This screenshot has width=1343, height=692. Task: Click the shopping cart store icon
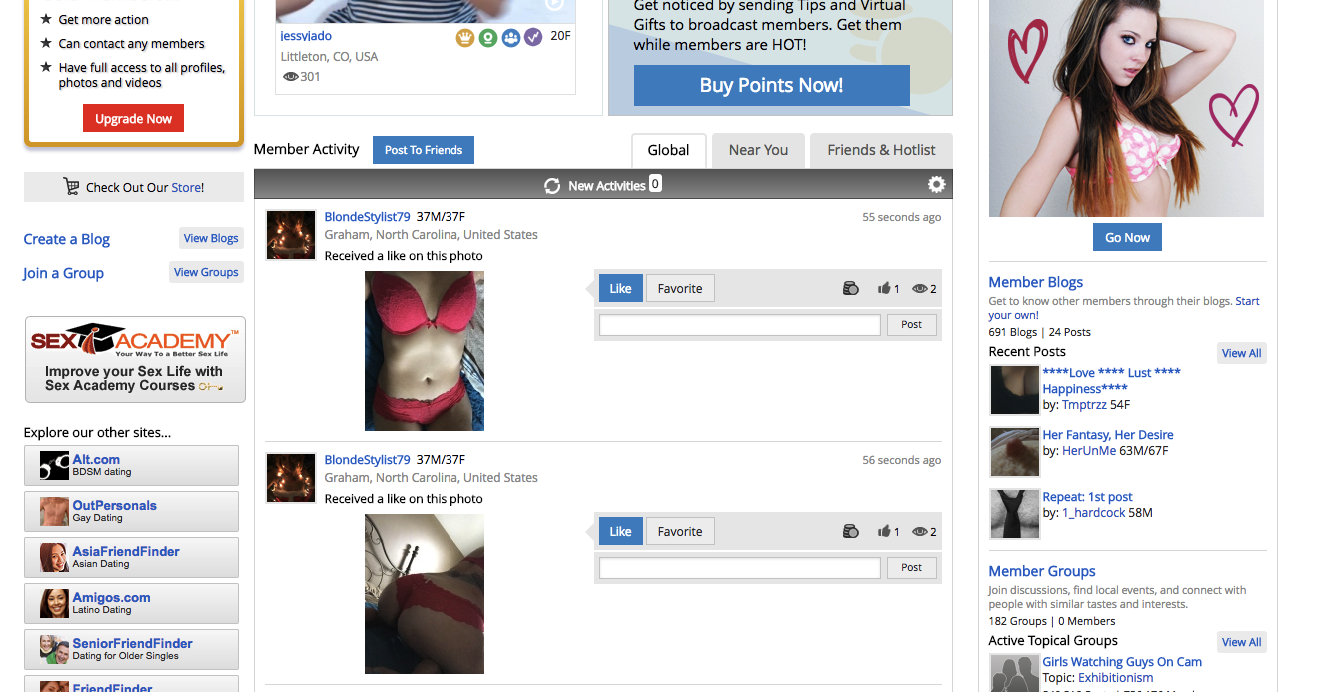click(71, 187)
